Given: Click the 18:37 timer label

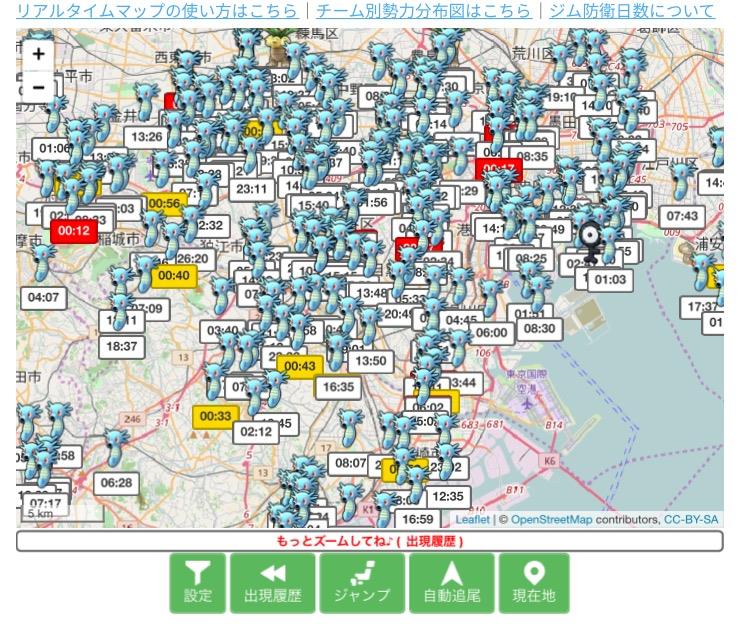Looking at the screenshot, I should [121, 346].
